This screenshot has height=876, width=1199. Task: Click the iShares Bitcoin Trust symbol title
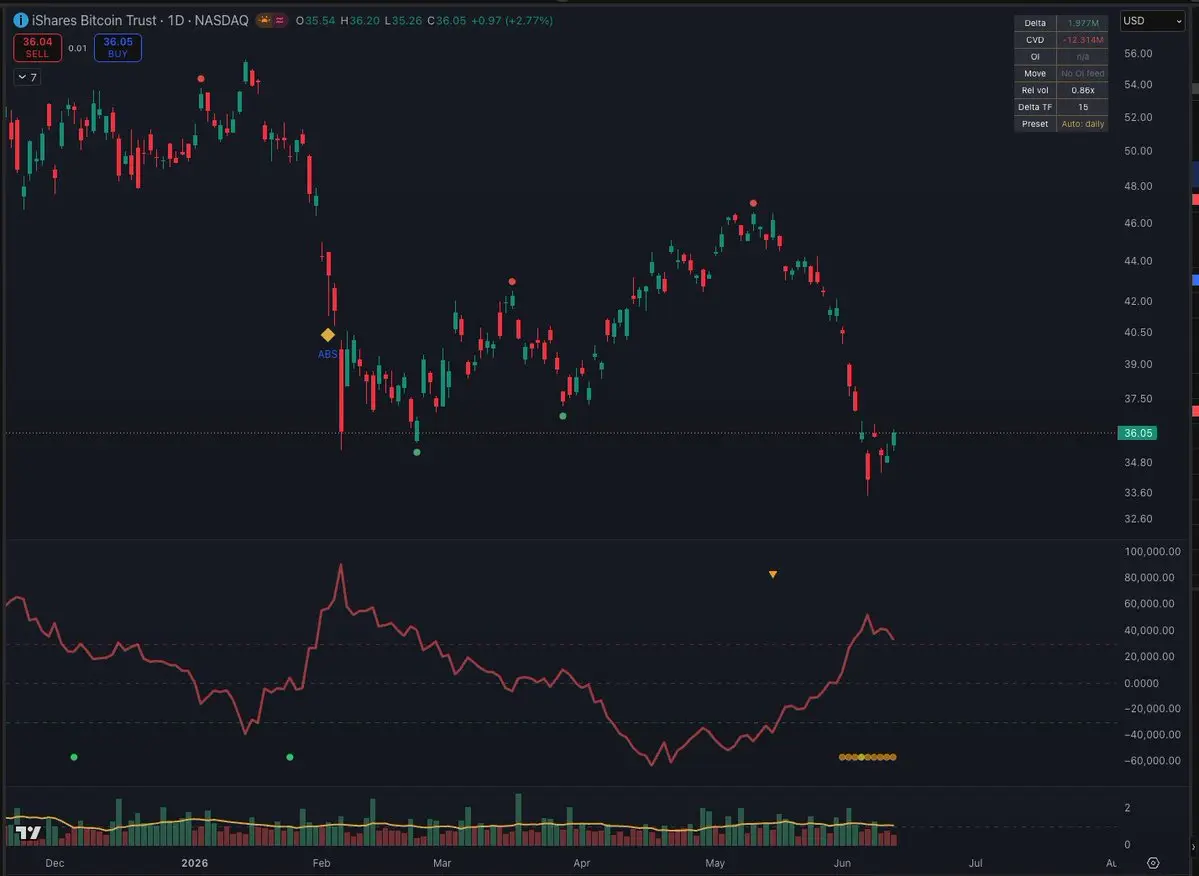pos(94,21)
